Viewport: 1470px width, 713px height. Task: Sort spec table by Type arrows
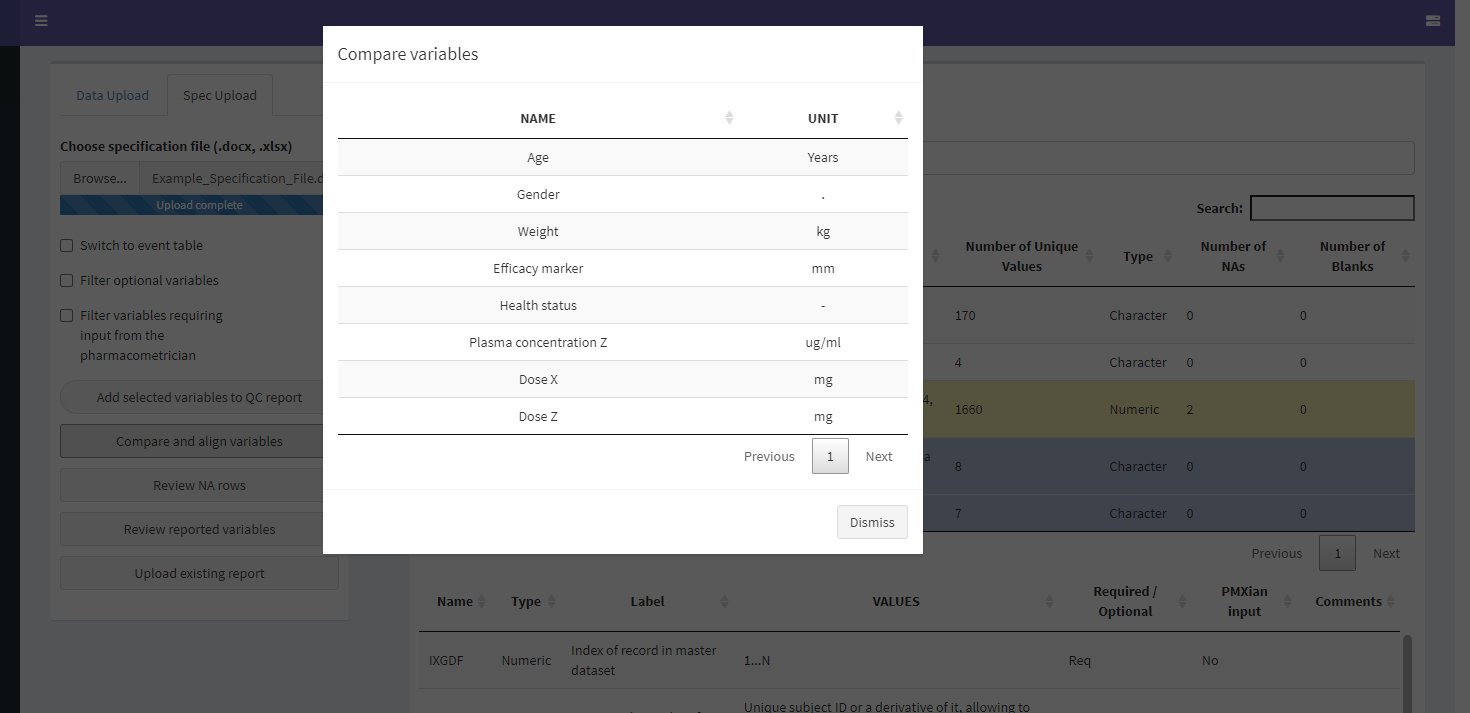[x=550, y=602]
